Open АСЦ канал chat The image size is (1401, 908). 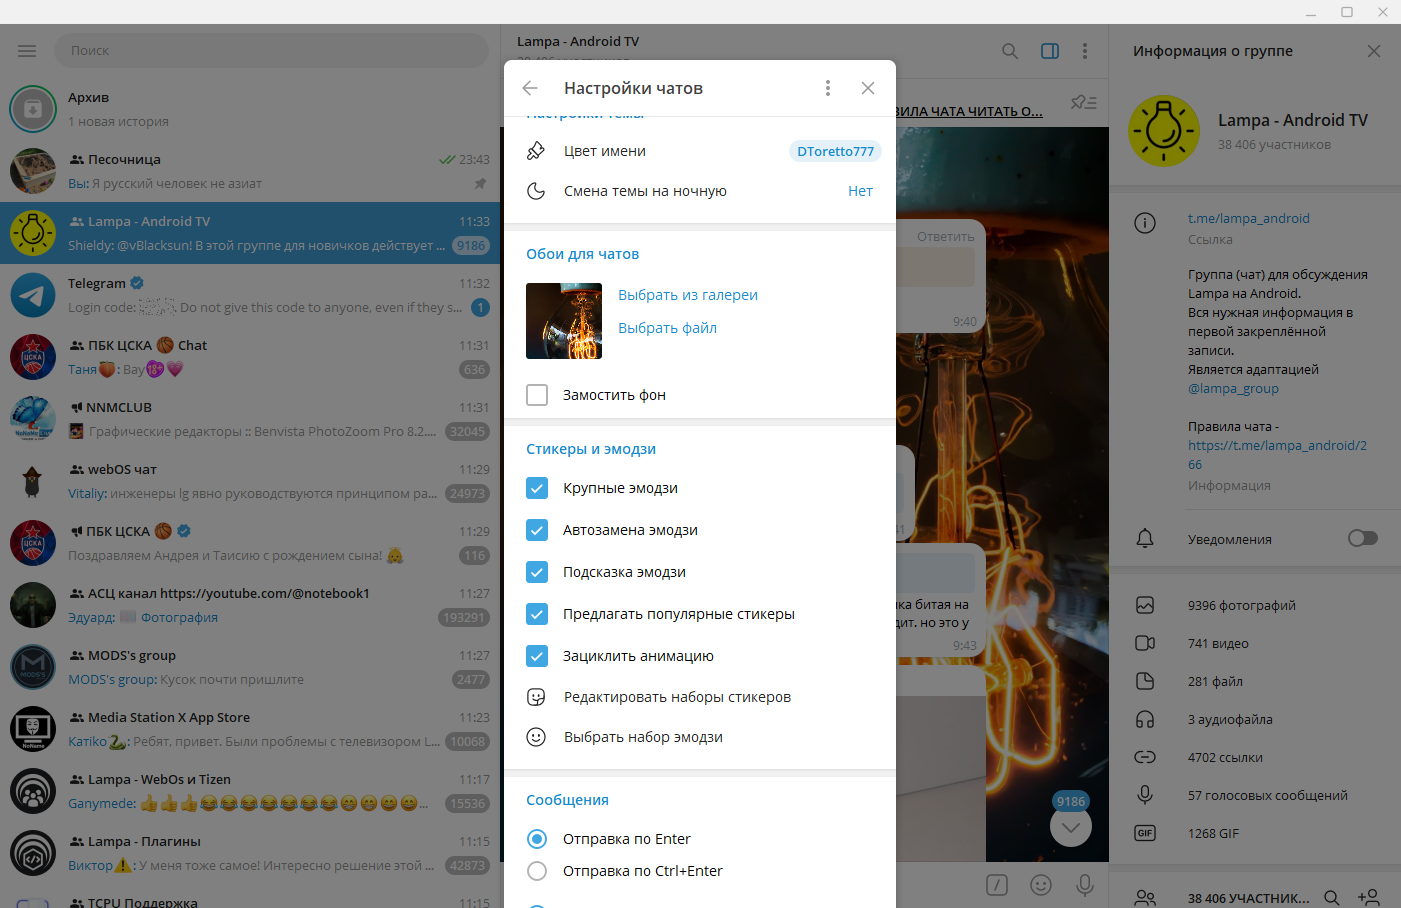click(x=250, y=605)
